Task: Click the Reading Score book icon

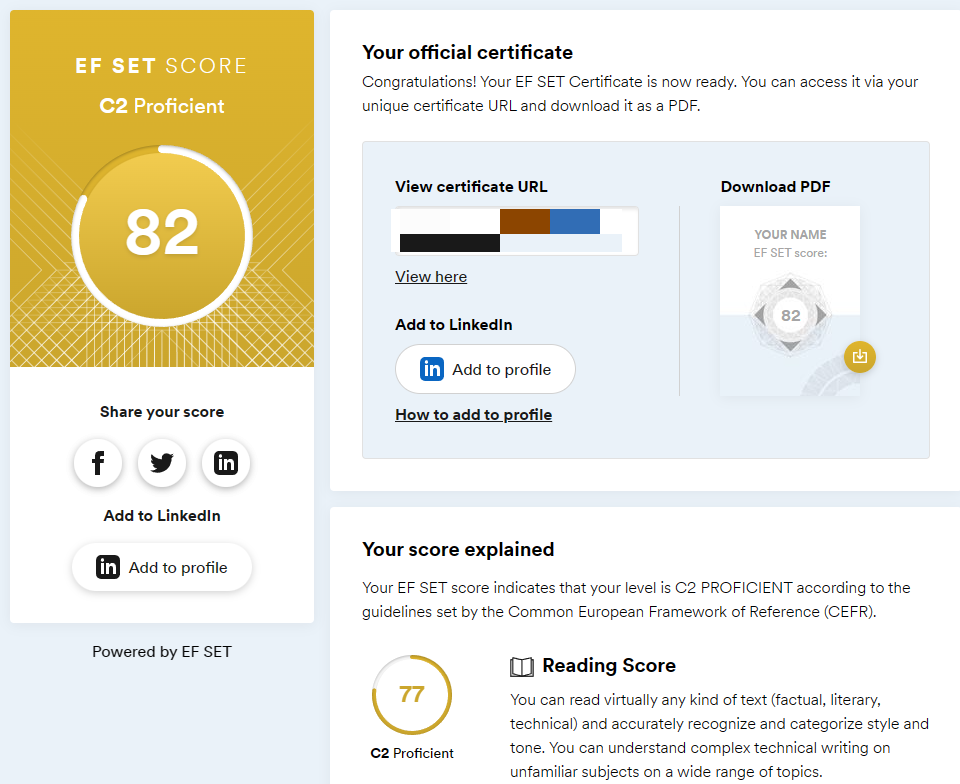Action: click(x=522, y=666)
